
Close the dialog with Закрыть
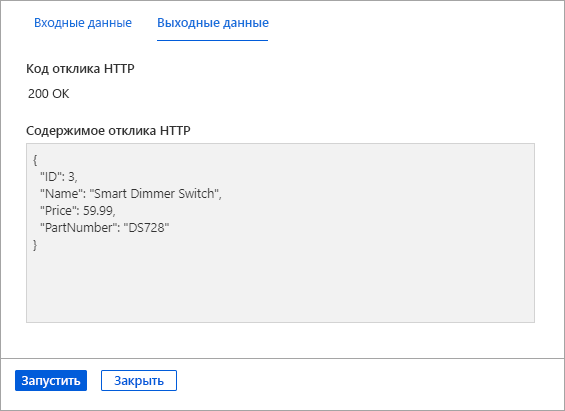tap(139, 380)
